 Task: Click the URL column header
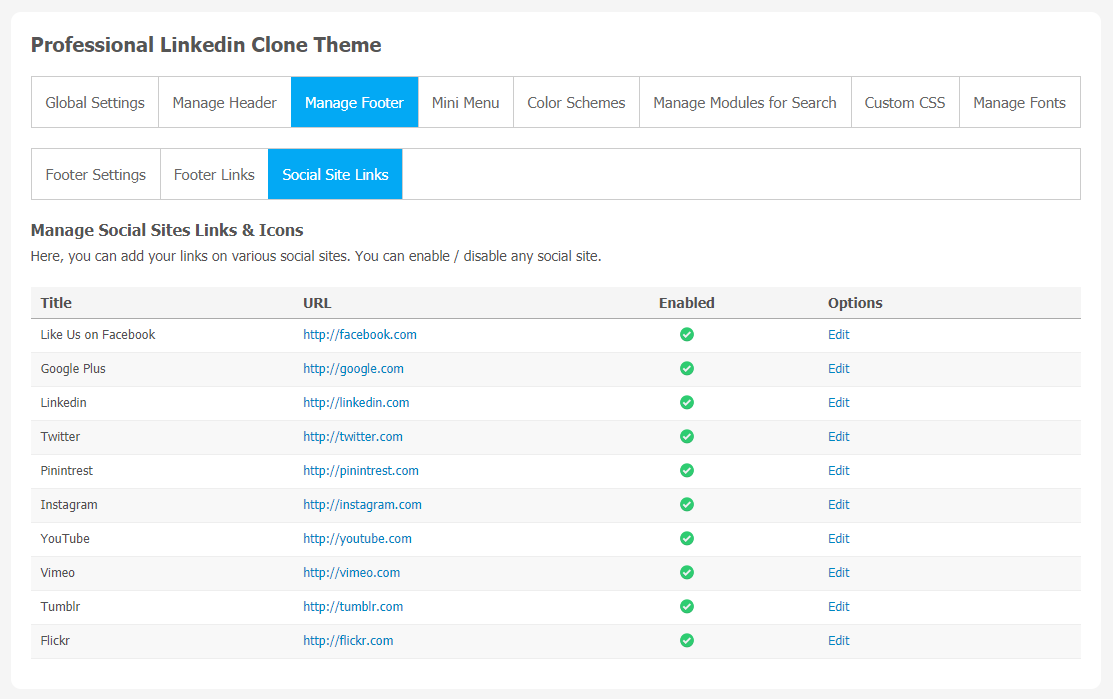click(x=317, y=303)
